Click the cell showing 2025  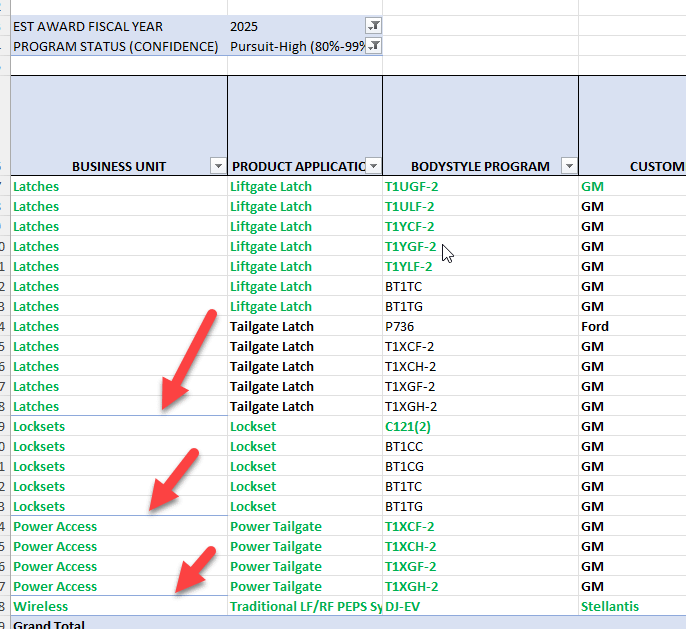[245, 26]
